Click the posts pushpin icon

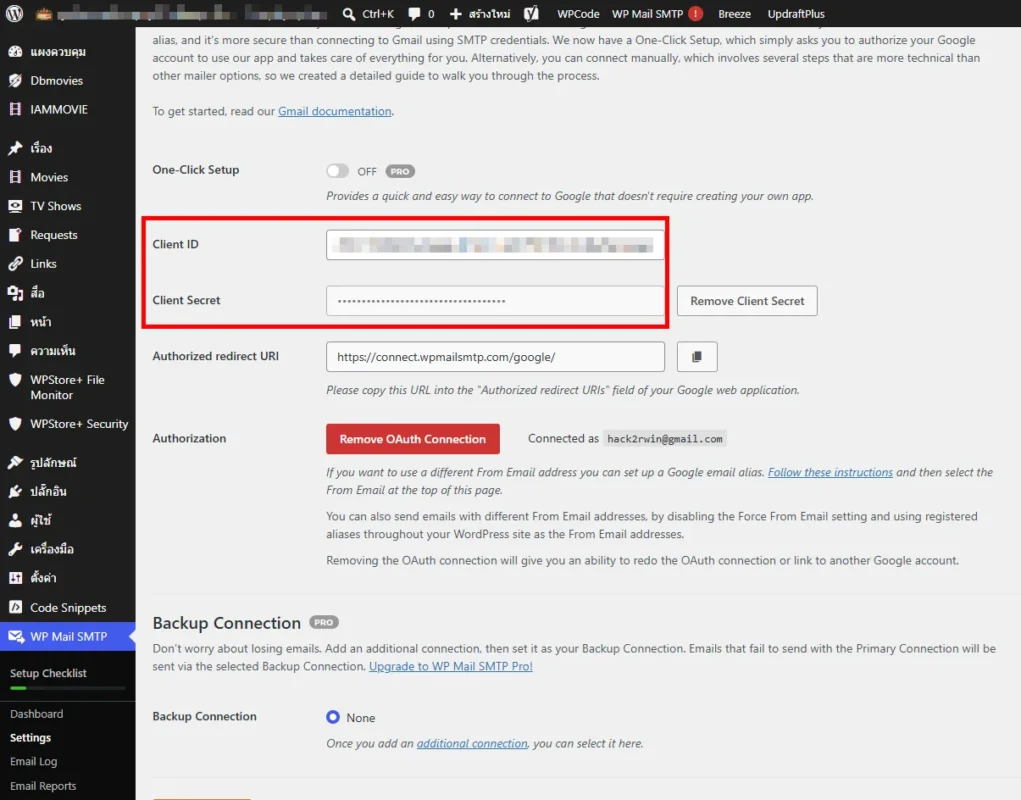(16, 148)
